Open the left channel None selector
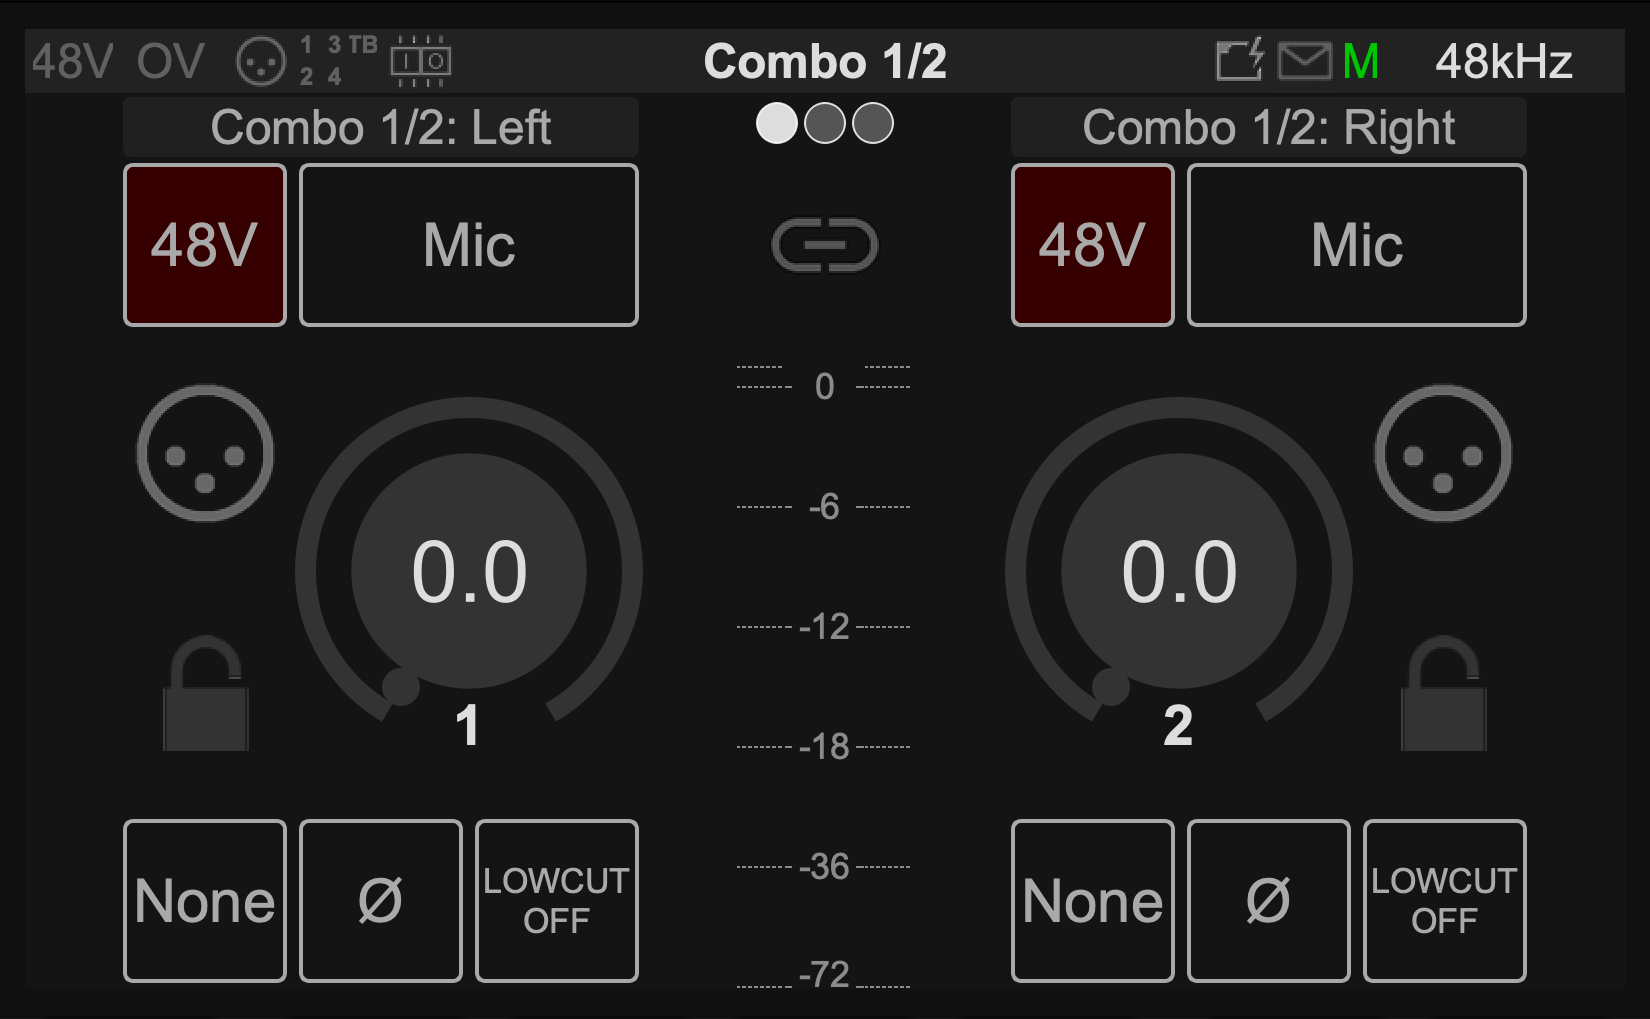Viewport: 1650px width, 1019px height. click(205, 901)
